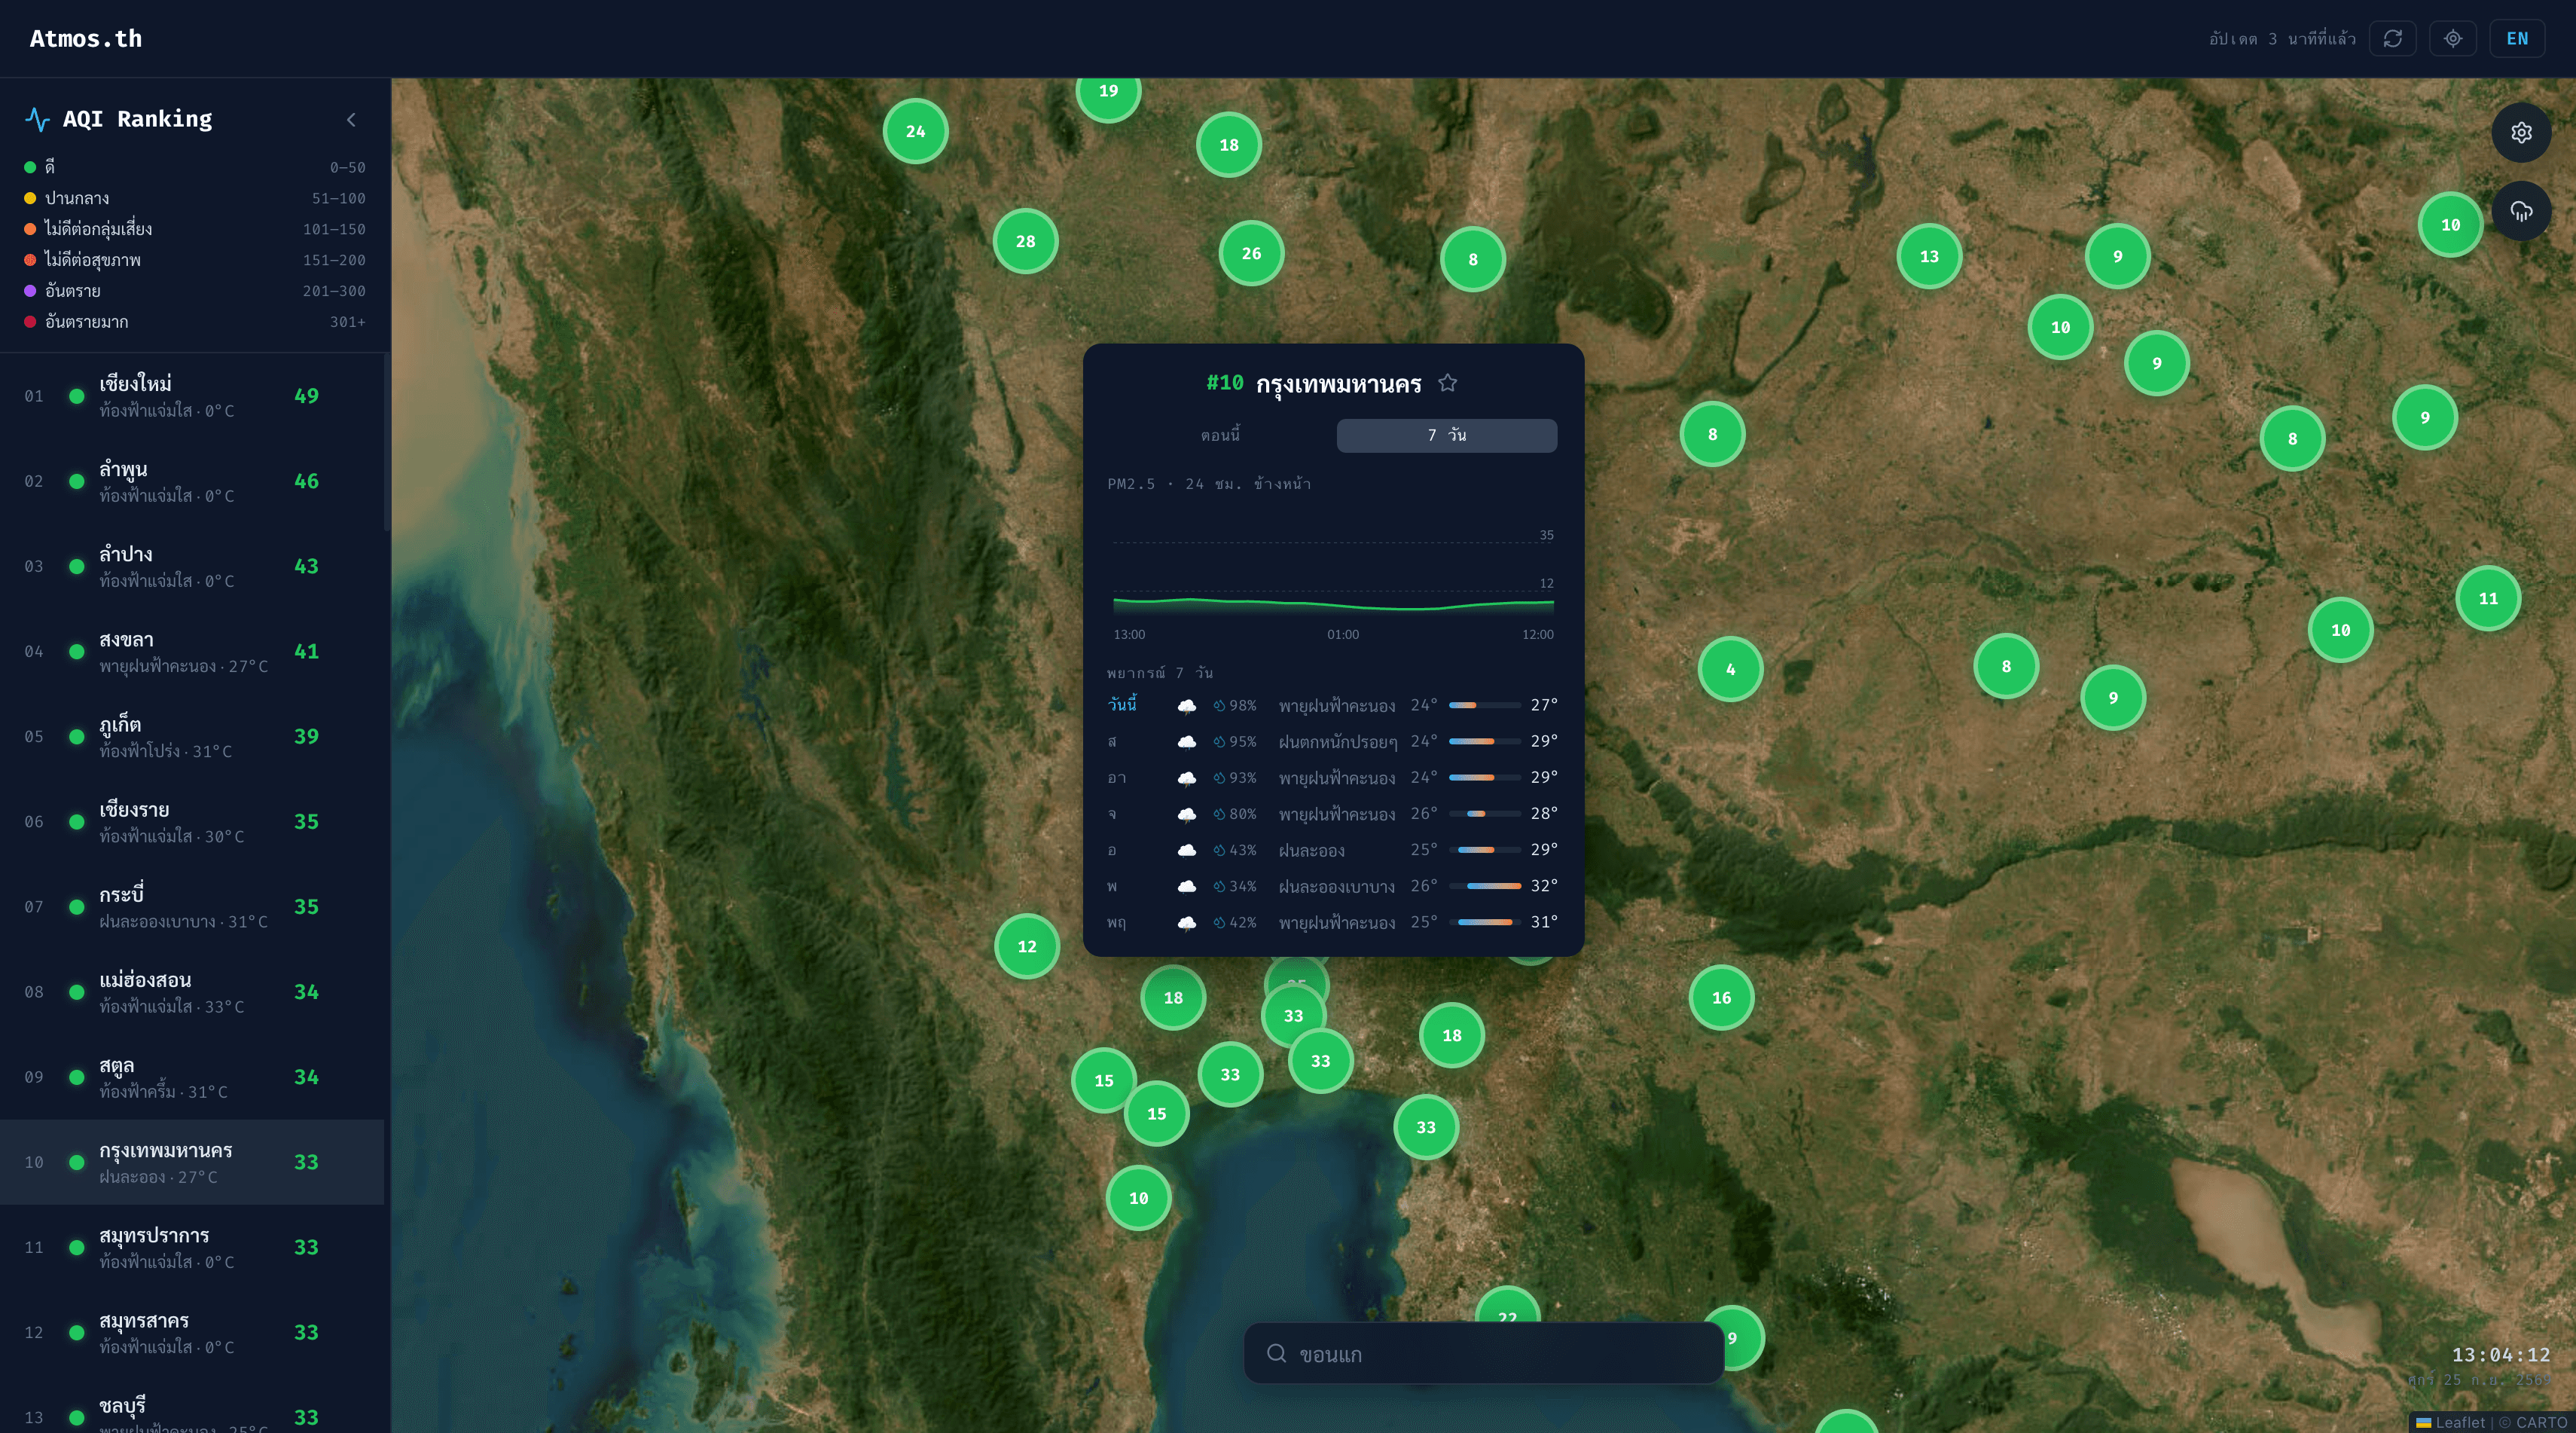Viewport: 2576px width, 1433px height.
Task: Favorite กรุงเทพมหานคร with the star icon
Action: (x=1447, y=383)
